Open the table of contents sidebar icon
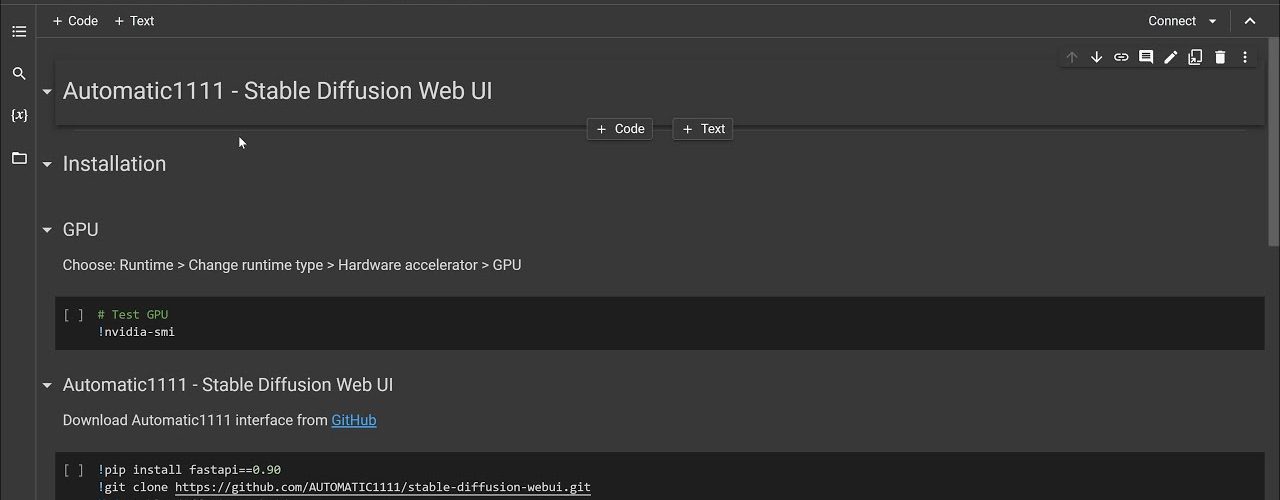Viewport: 1280px width, 500px height. coord(19,32)
